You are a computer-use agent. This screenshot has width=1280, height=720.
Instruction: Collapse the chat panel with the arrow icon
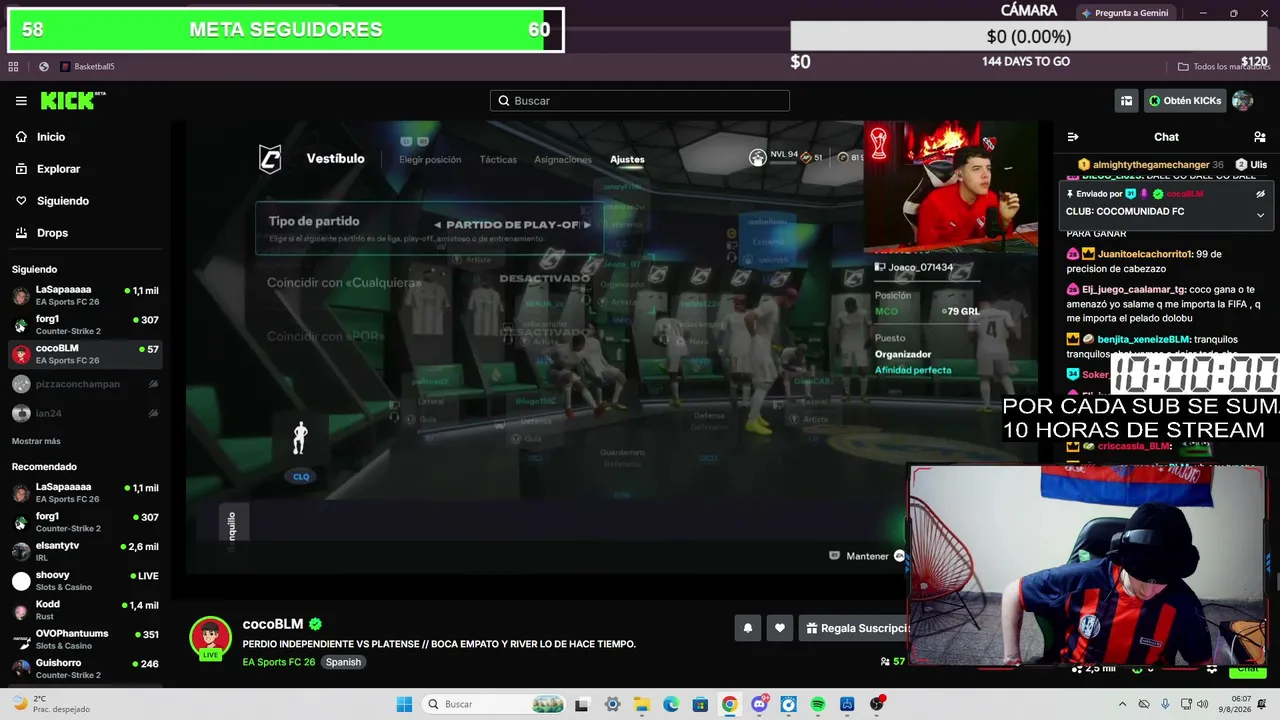click(x=1073, y=137)
